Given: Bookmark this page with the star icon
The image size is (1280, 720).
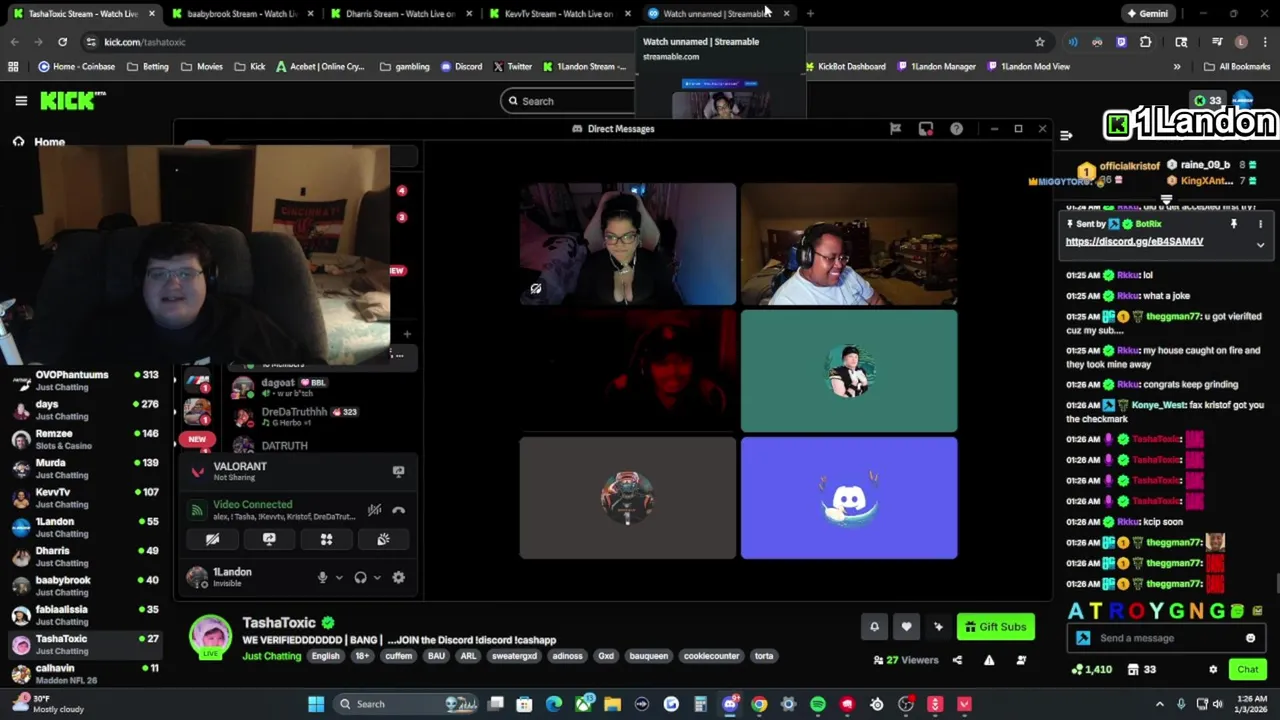Looking at the screenshot, I should (1040, 42).
